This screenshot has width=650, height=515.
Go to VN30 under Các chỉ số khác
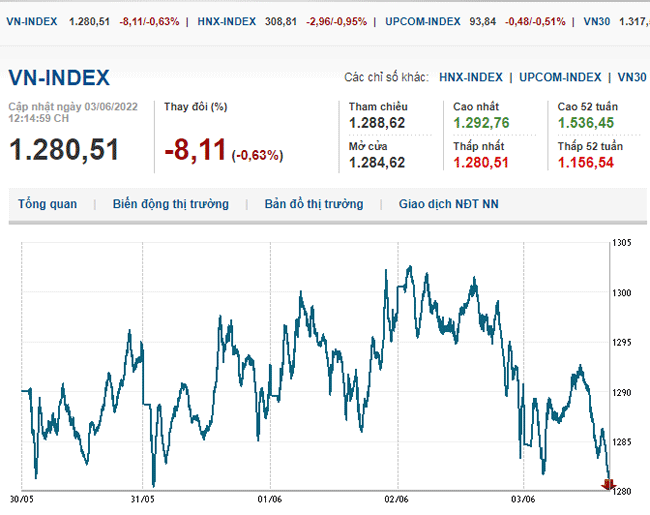(631, 77)
